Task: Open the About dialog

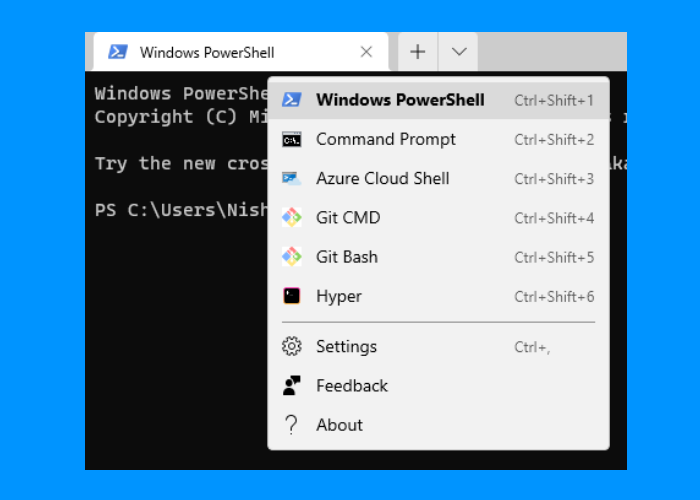Action: click(438, 425)
